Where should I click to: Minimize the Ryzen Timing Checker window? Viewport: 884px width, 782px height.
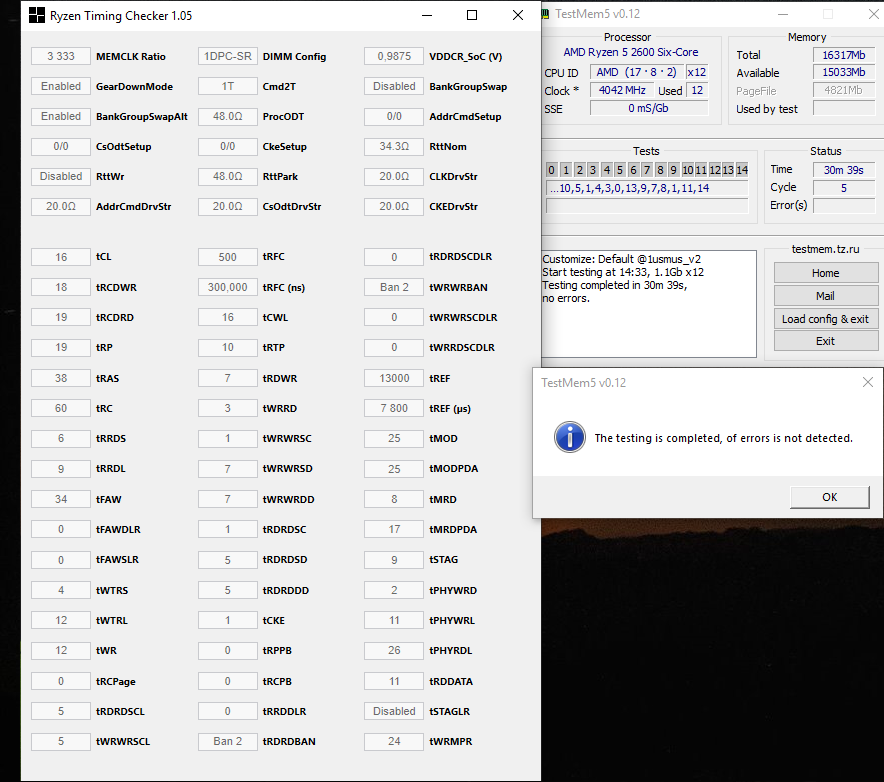[427, 15]
